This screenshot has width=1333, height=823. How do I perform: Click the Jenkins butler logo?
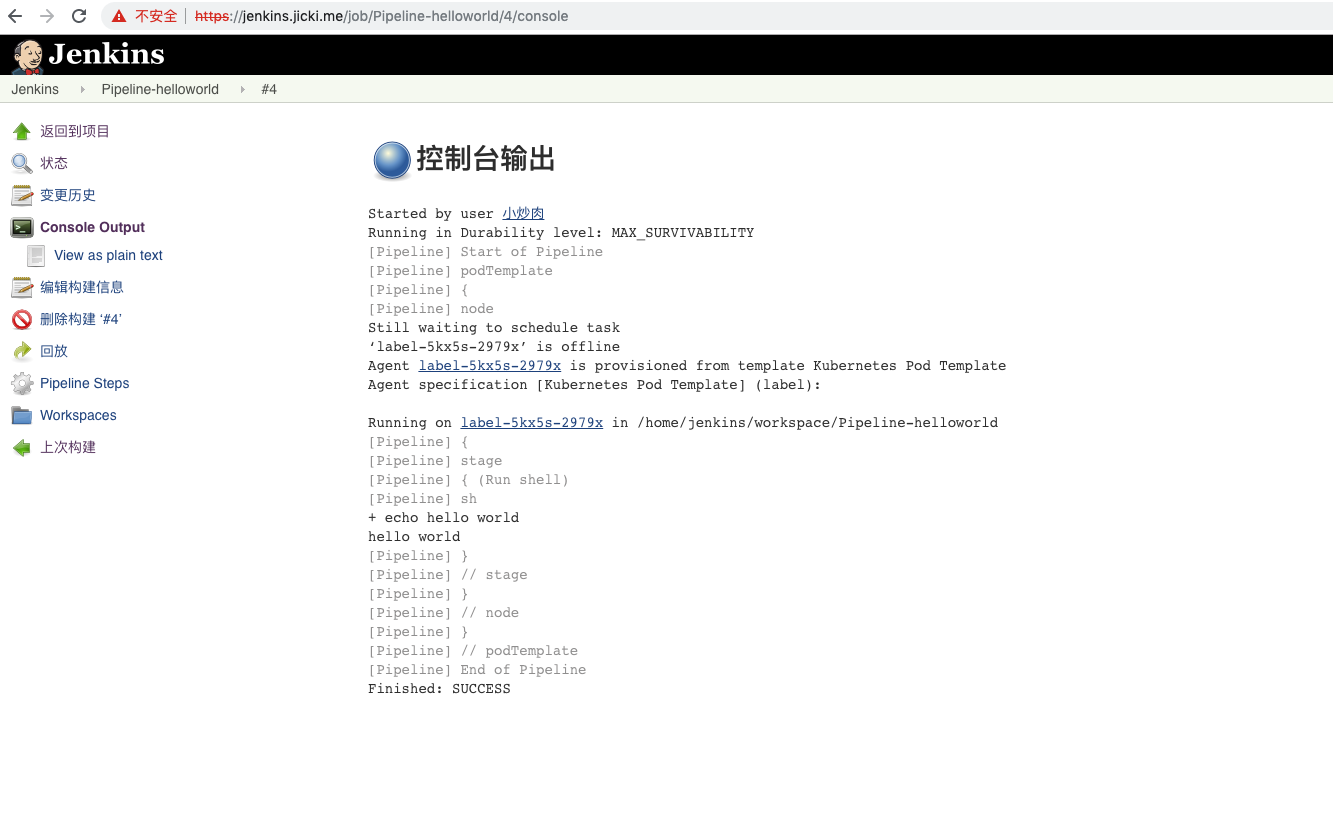27,54
